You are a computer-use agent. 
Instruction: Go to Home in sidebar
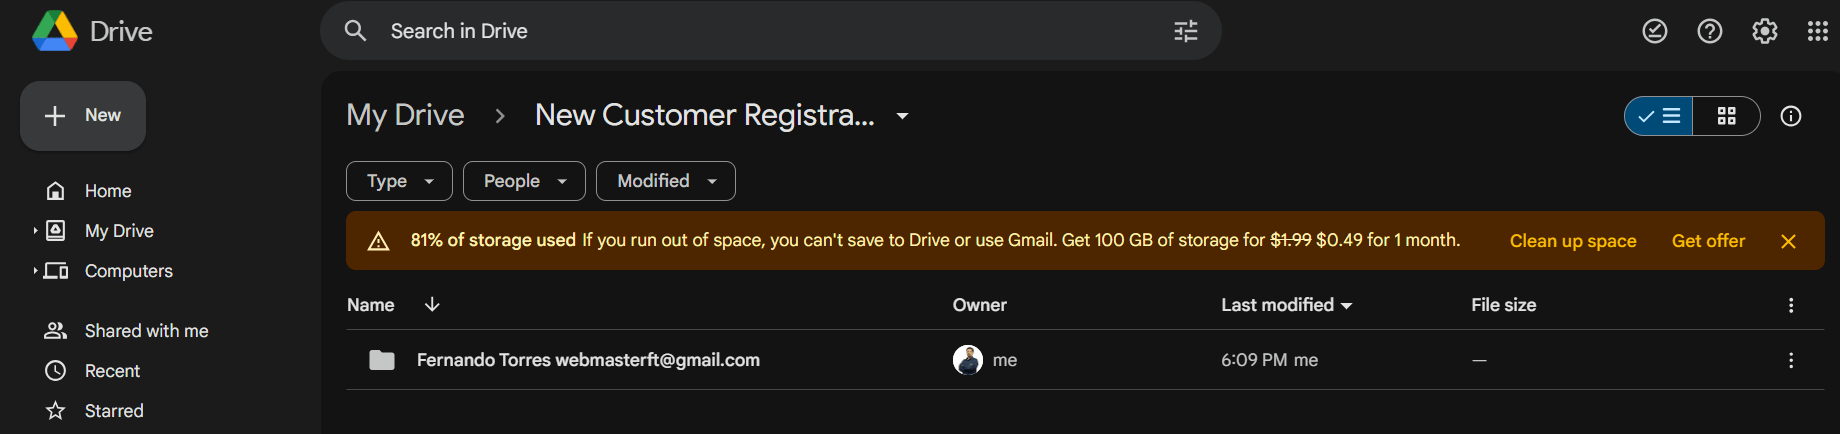[108, 191]
